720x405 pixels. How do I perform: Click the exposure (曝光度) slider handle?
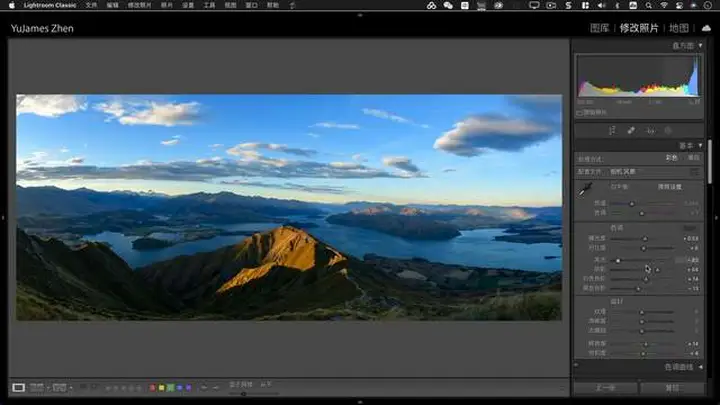[x=645, y=239]
